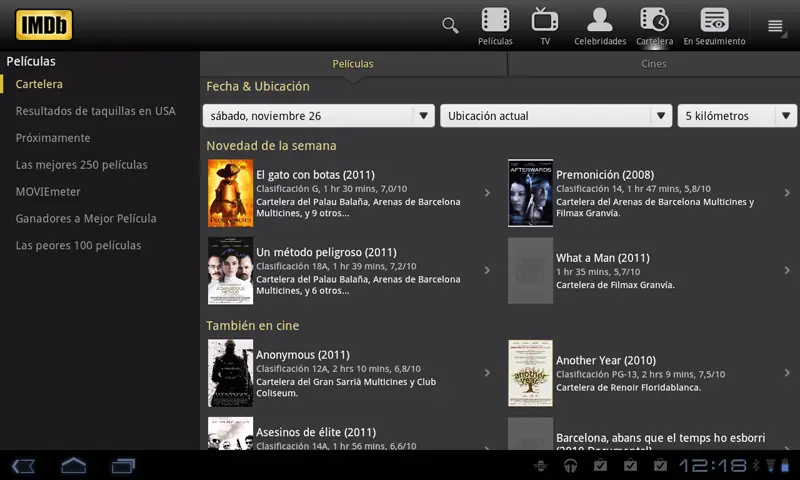Open the En Seguimiento watchlist icon
This screenshot has height=480, width=800.
click(714, 21)
